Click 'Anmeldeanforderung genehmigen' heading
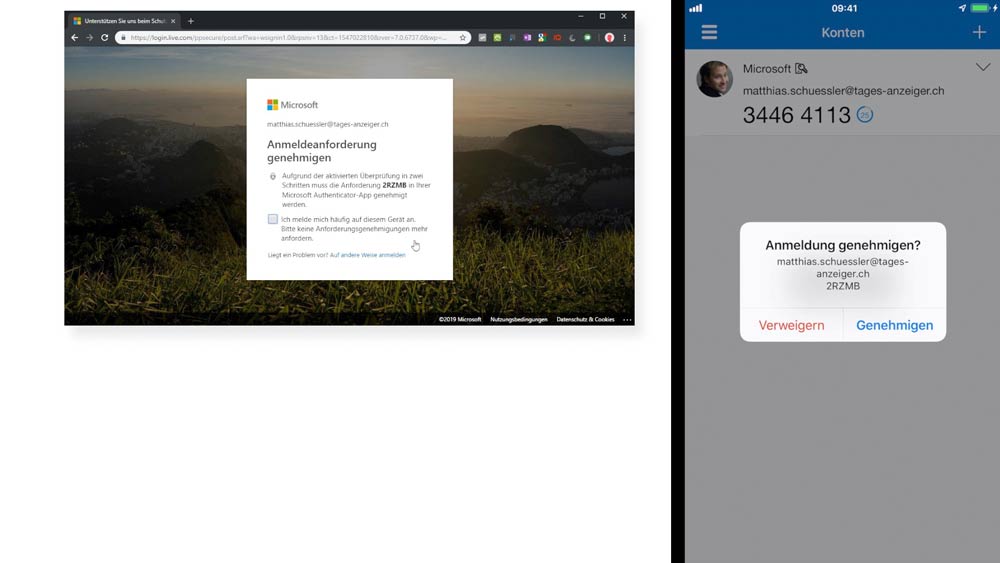Image resolution: width=1000 pixels, height=563 pixels. click(321, 150)
